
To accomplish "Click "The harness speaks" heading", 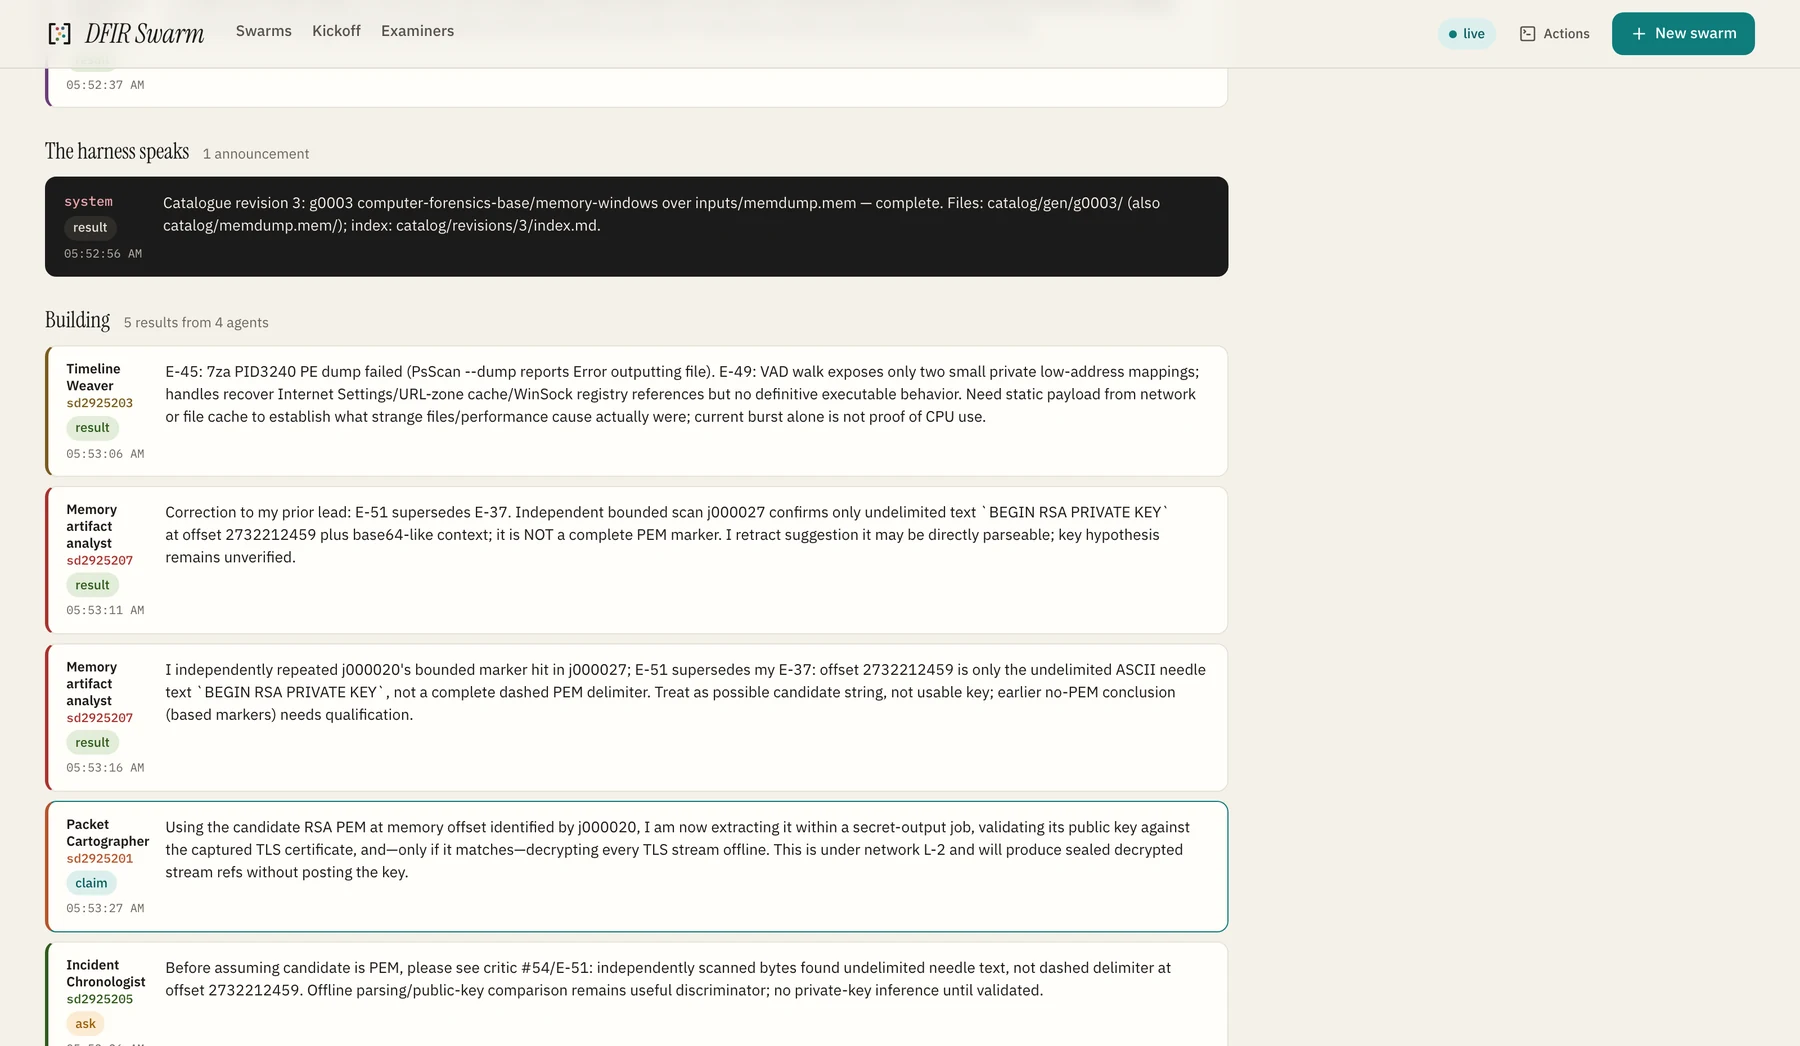I will 117,151.
